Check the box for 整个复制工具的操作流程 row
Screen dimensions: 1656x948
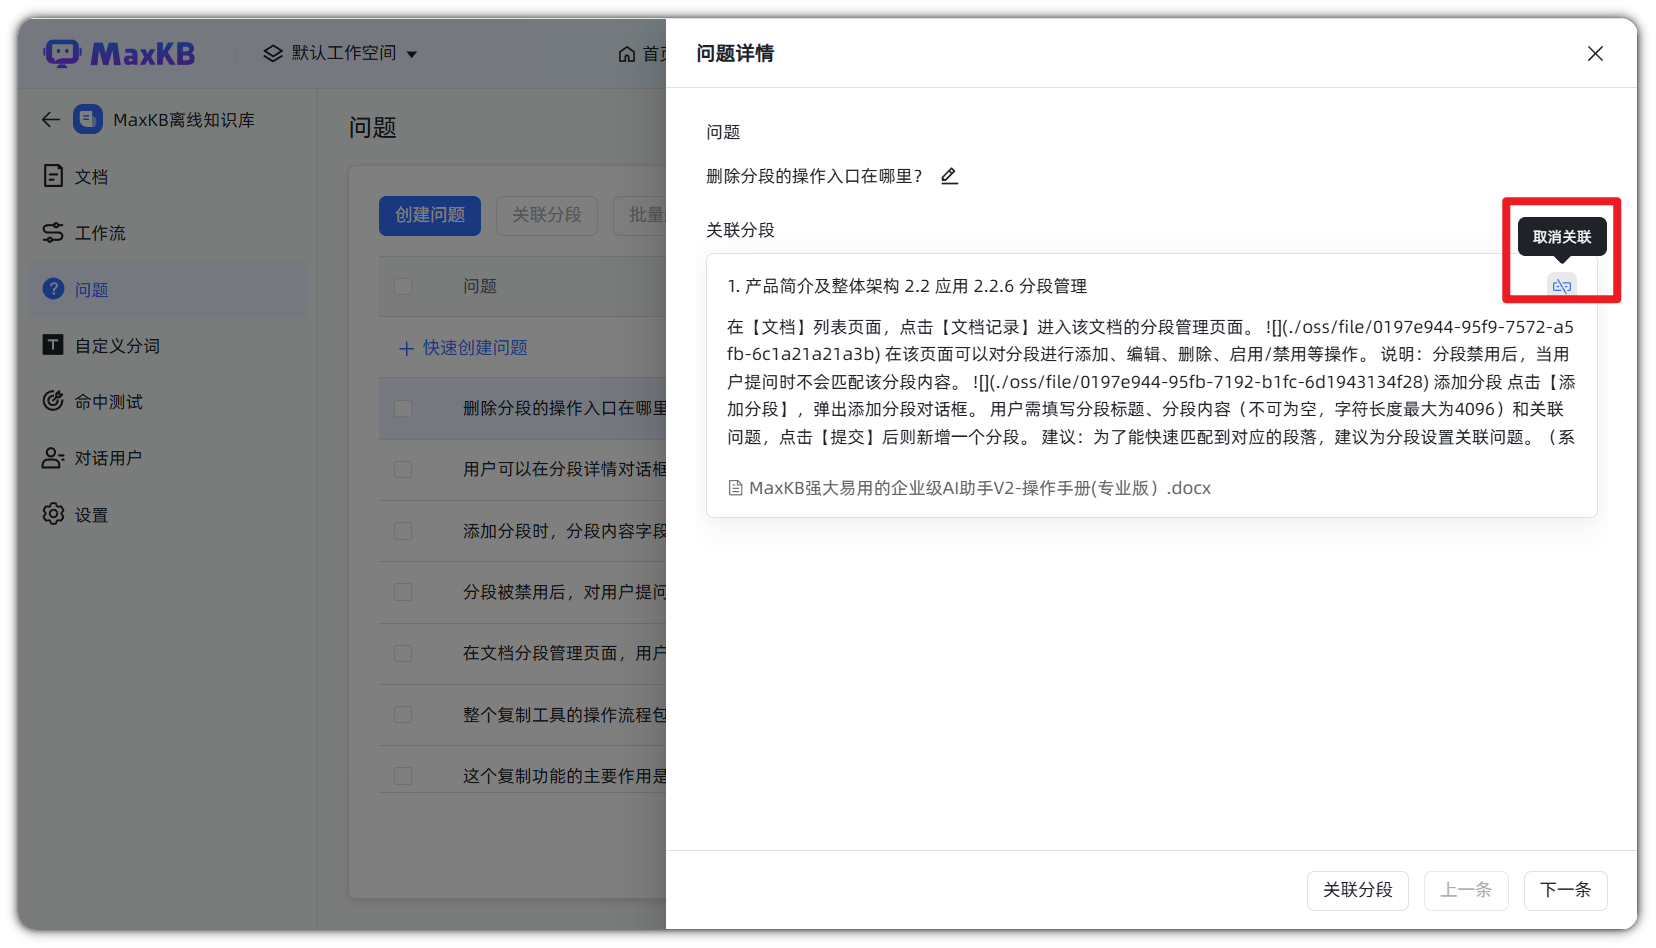pos(403,715)
